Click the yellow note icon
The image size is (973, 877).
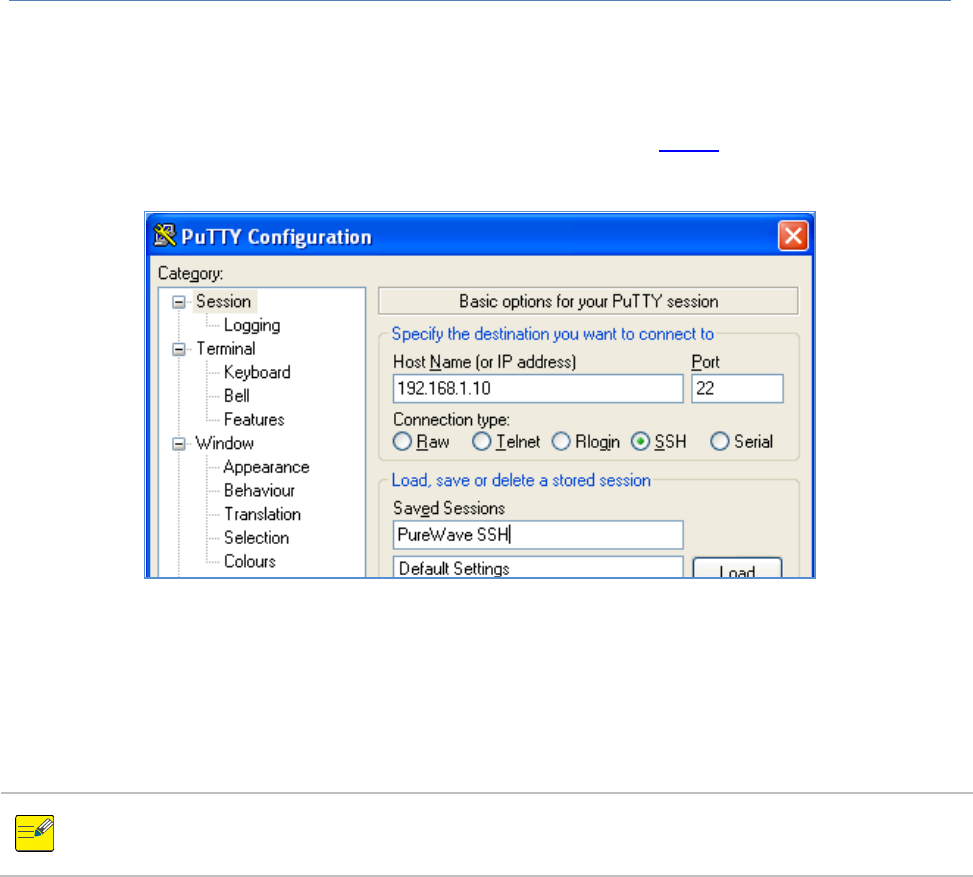coord(34,833)
